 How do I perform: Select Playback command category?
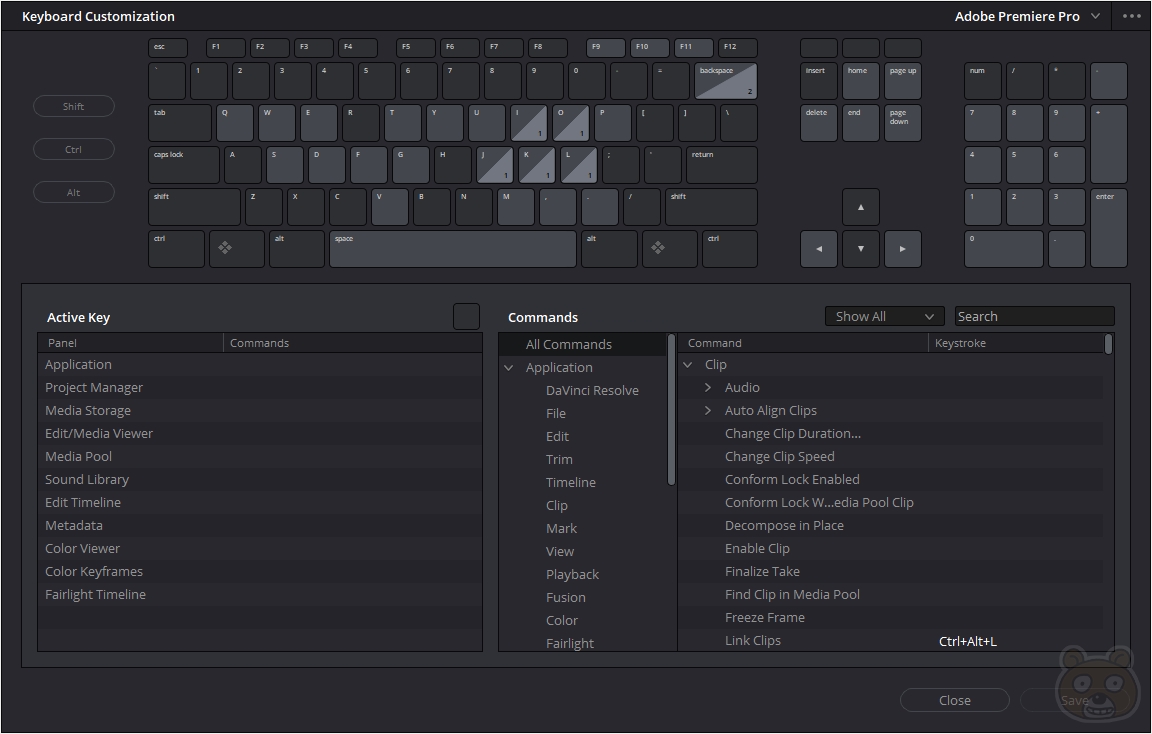pyautogui.click(x=572, y=575)
